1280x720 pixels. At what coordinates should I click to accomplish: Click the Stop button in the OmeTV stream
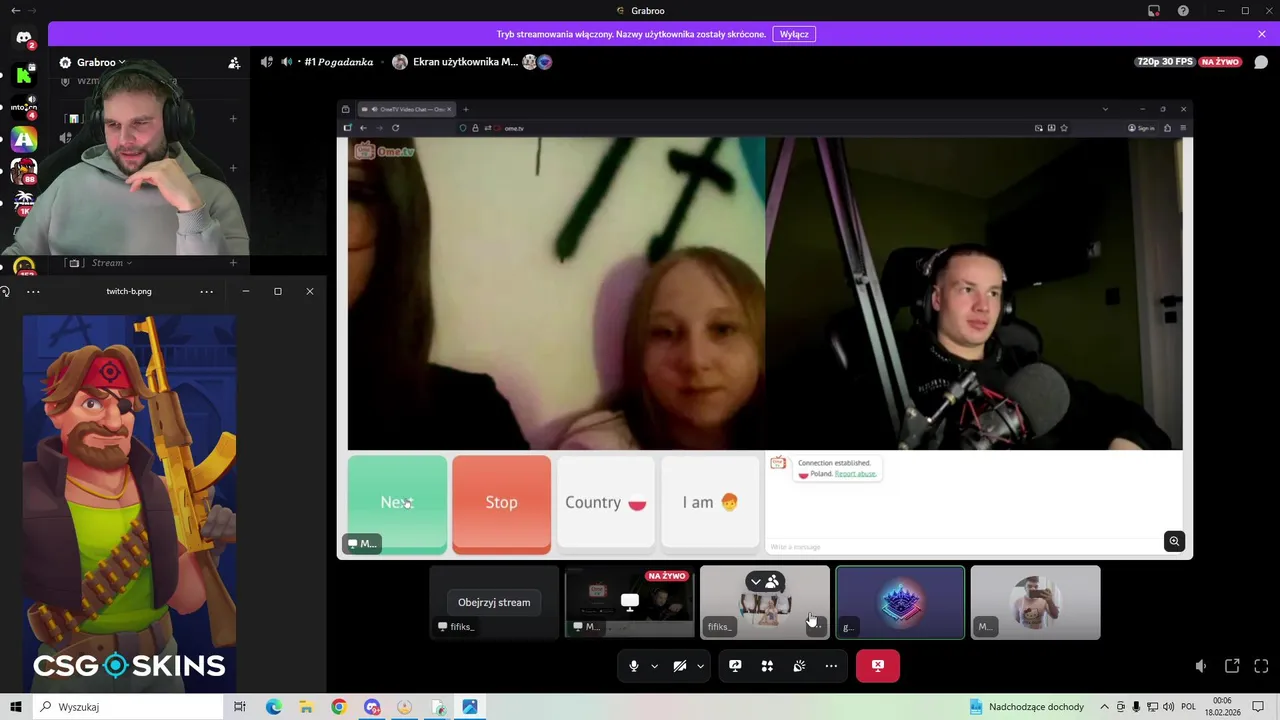(501, 503)
